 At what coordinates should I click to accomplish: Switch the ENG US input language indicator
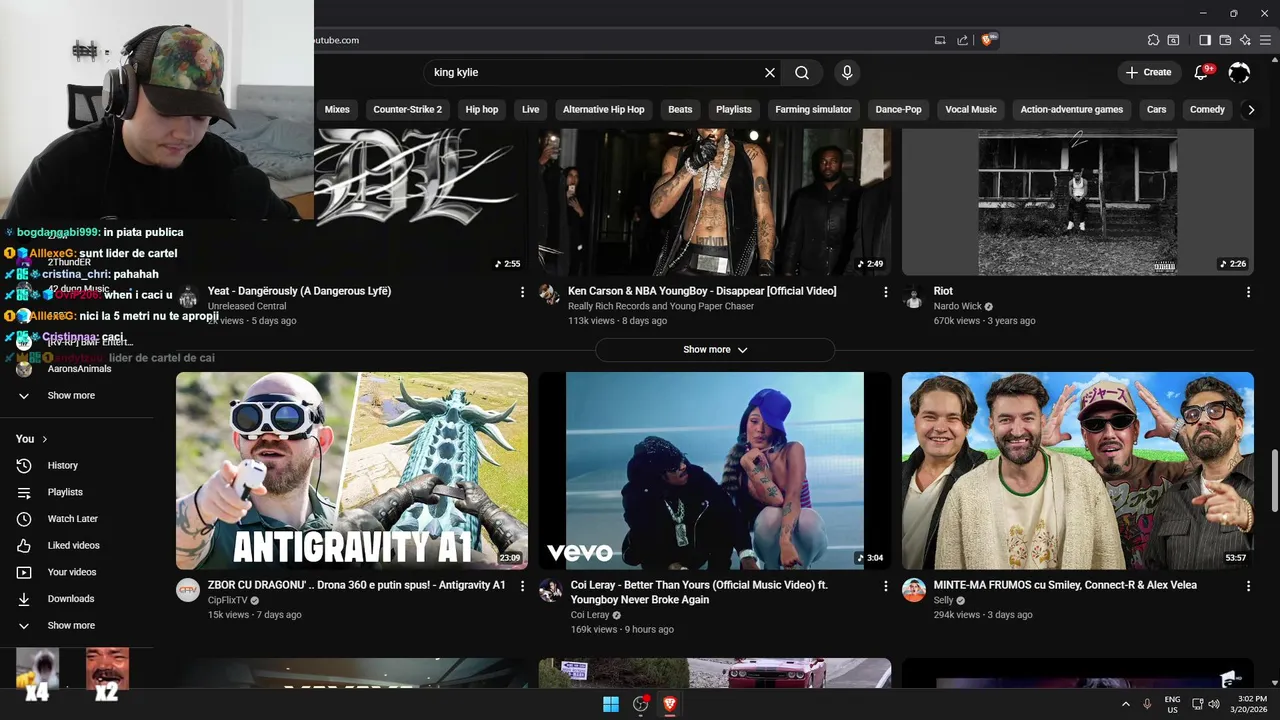[1173, 704]
